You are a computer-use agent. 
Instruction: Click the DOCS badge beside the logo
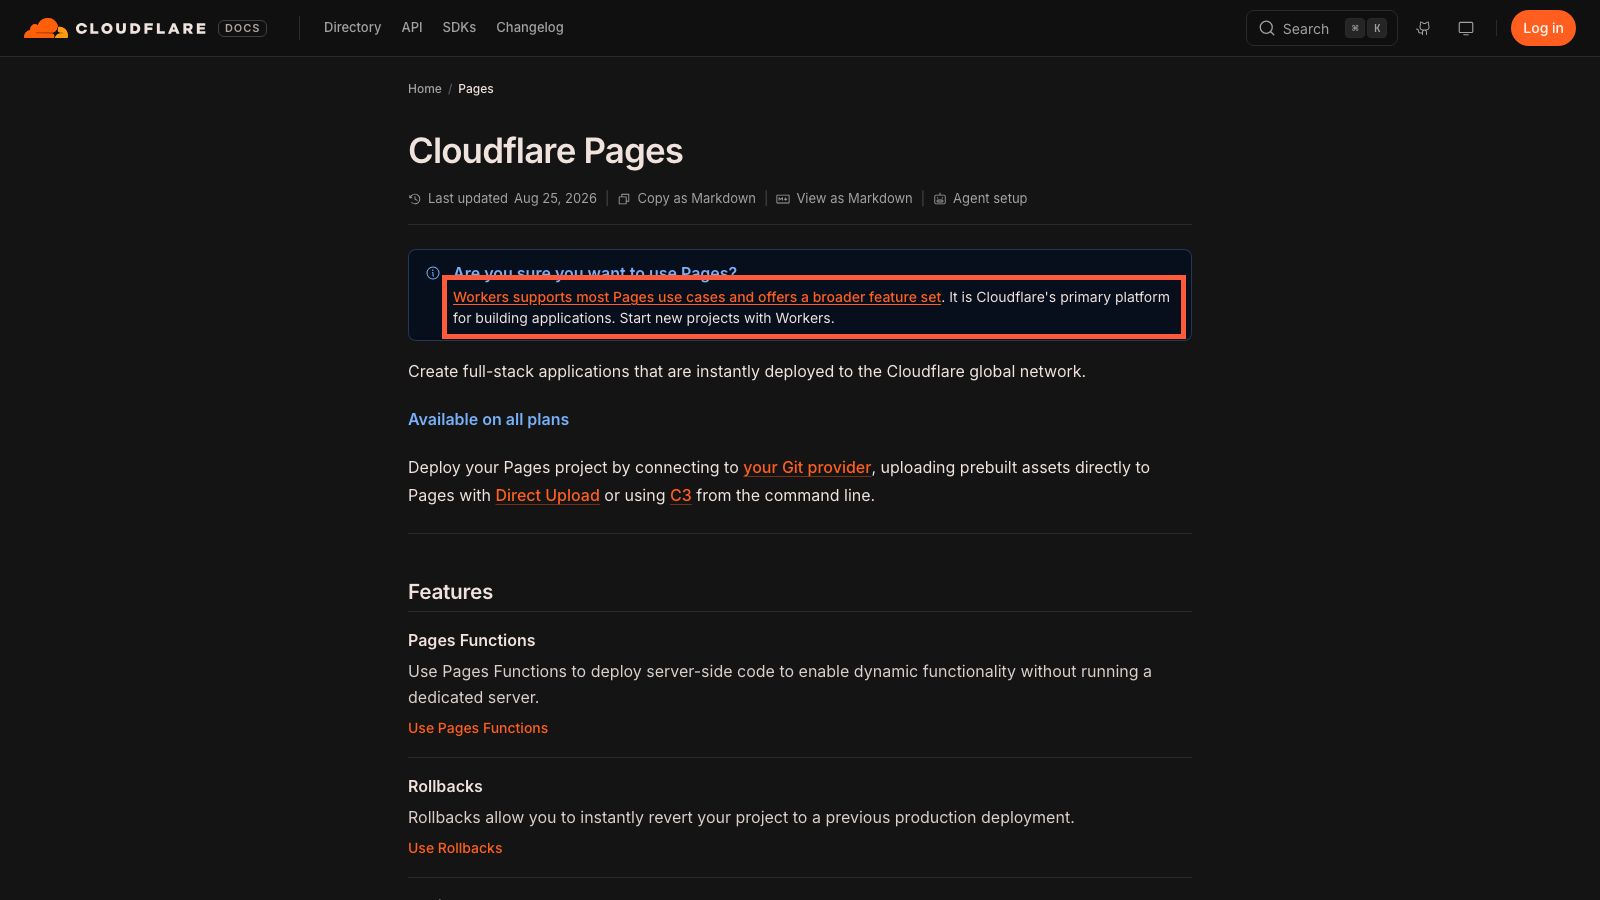(242, 28)
